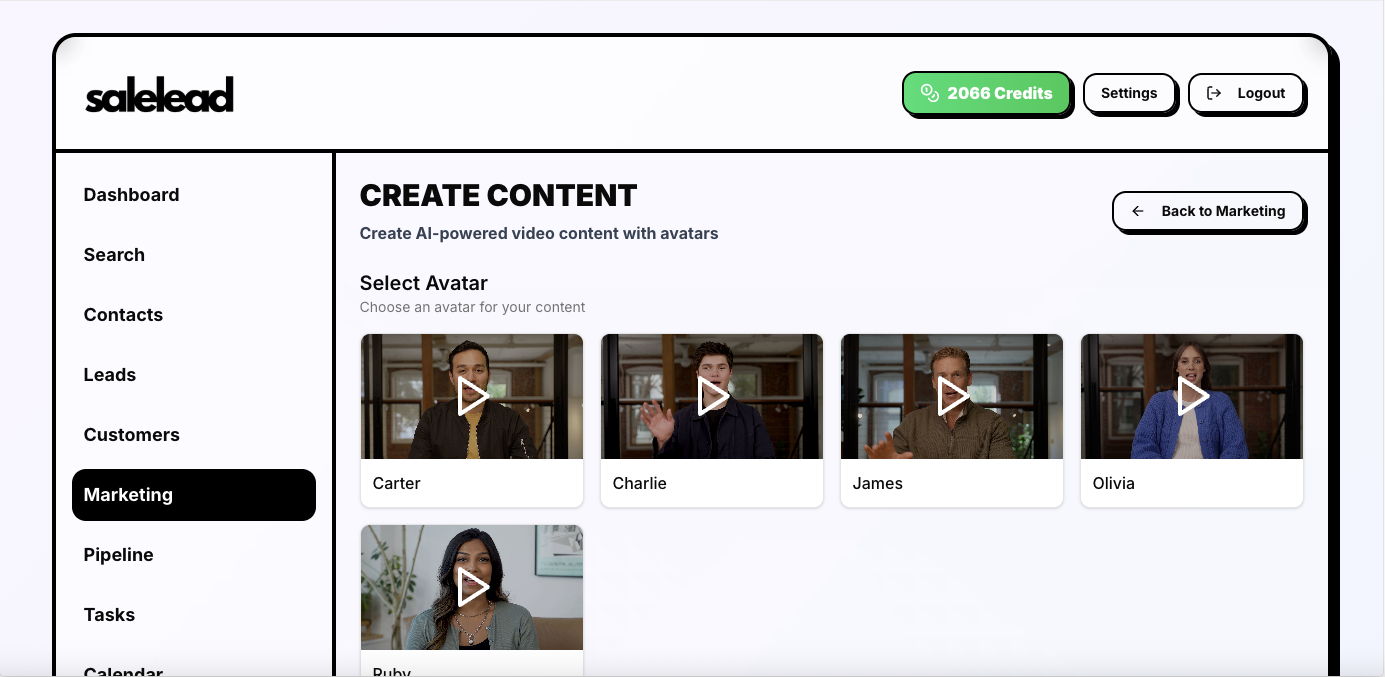Image resolution: width=1385 pixels, height=677 pixels.
Task: Select the Carter avatar name label
Action: click(x=397, y=483)
